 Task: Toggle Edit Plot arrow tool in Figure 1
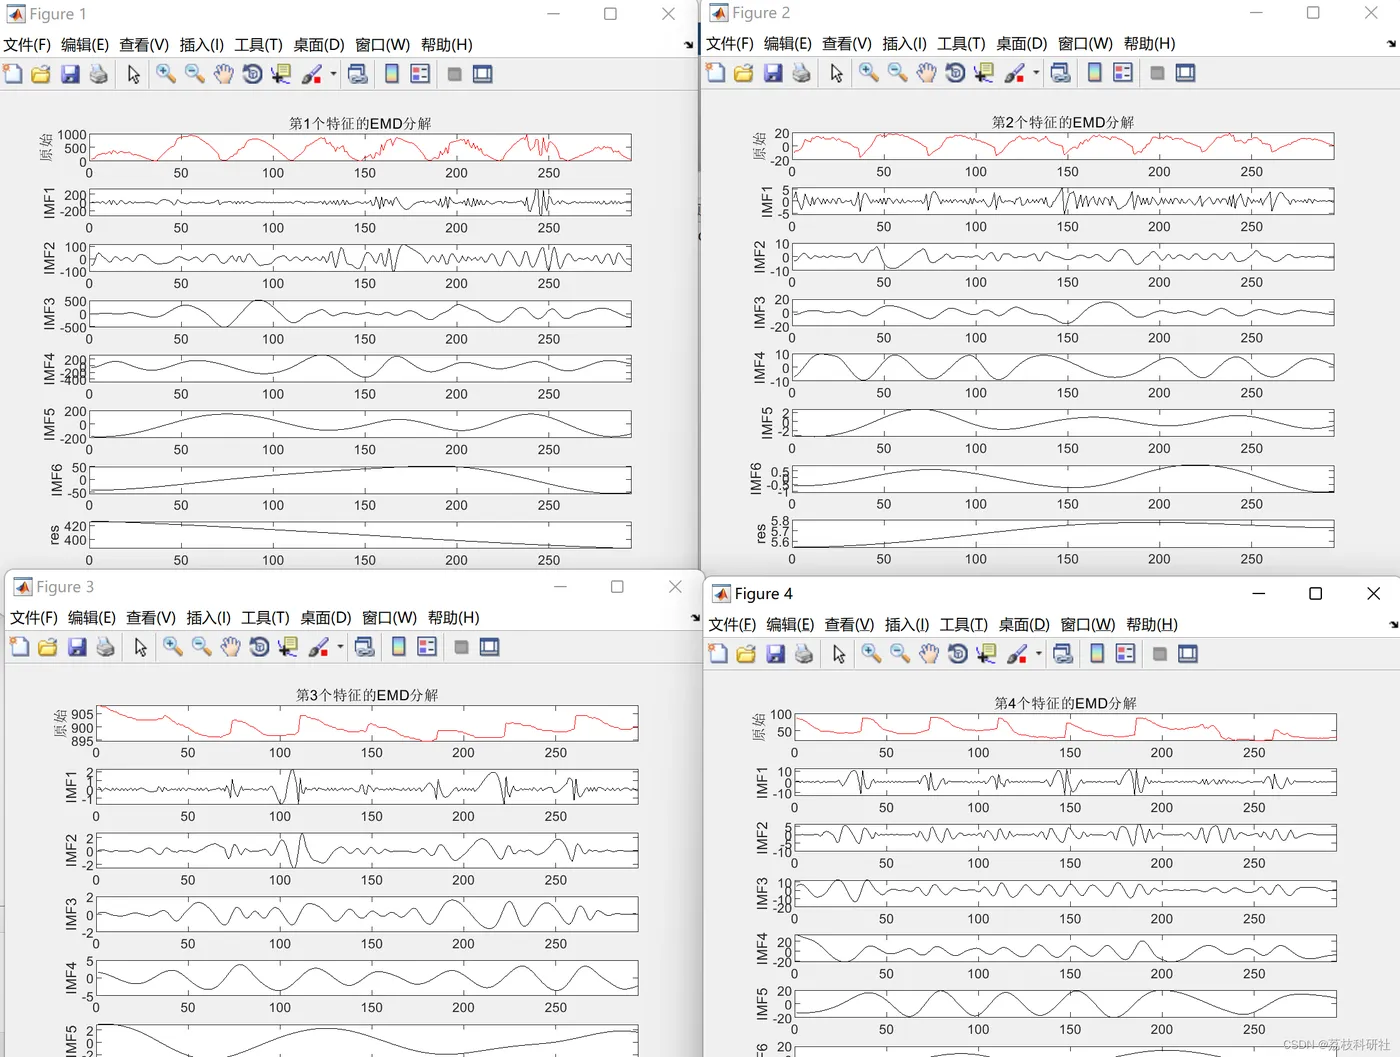pos(134,74)
